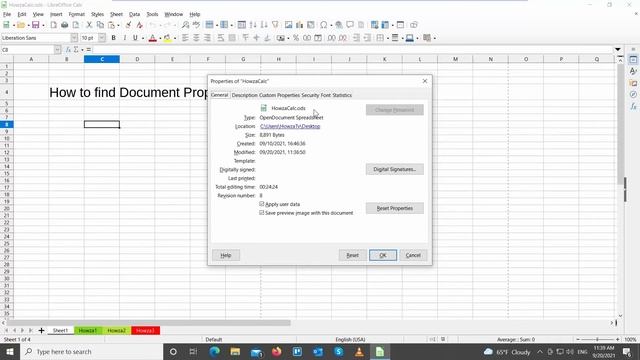Click the Borders toolbar icon
Image resolution: width=640 pixels, height=360 pixels.
coord(380,38)
